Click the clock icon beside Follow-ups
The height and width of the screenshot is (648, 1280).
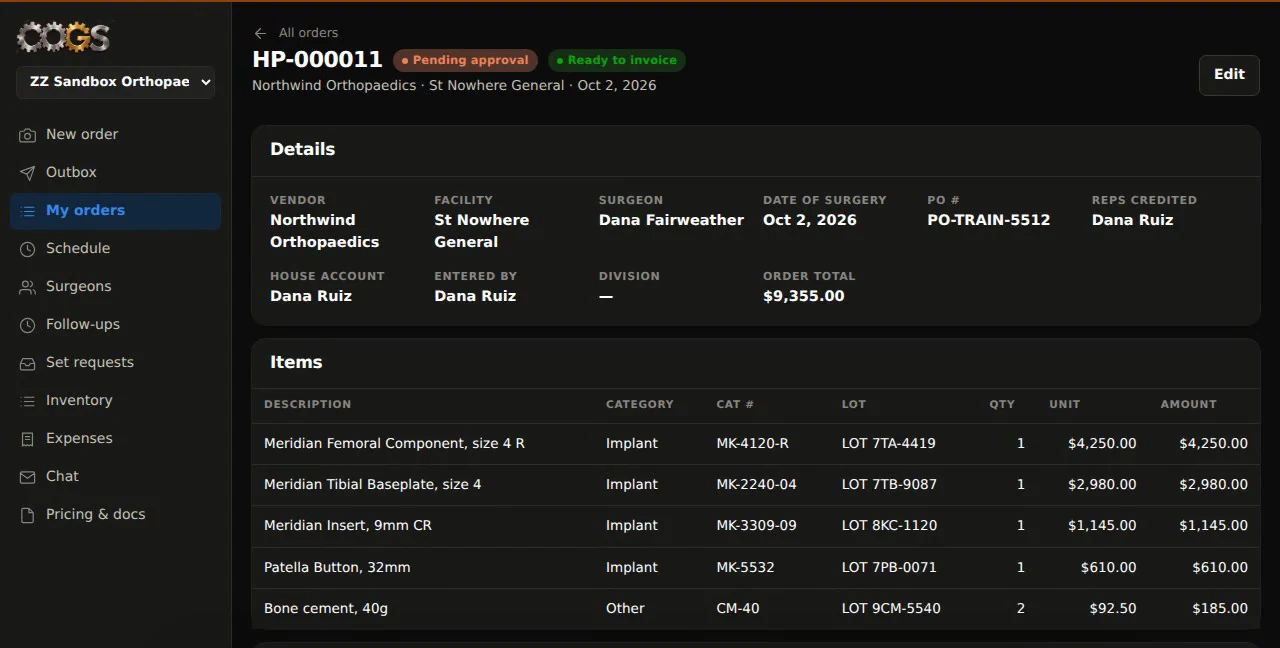point(27,325)
